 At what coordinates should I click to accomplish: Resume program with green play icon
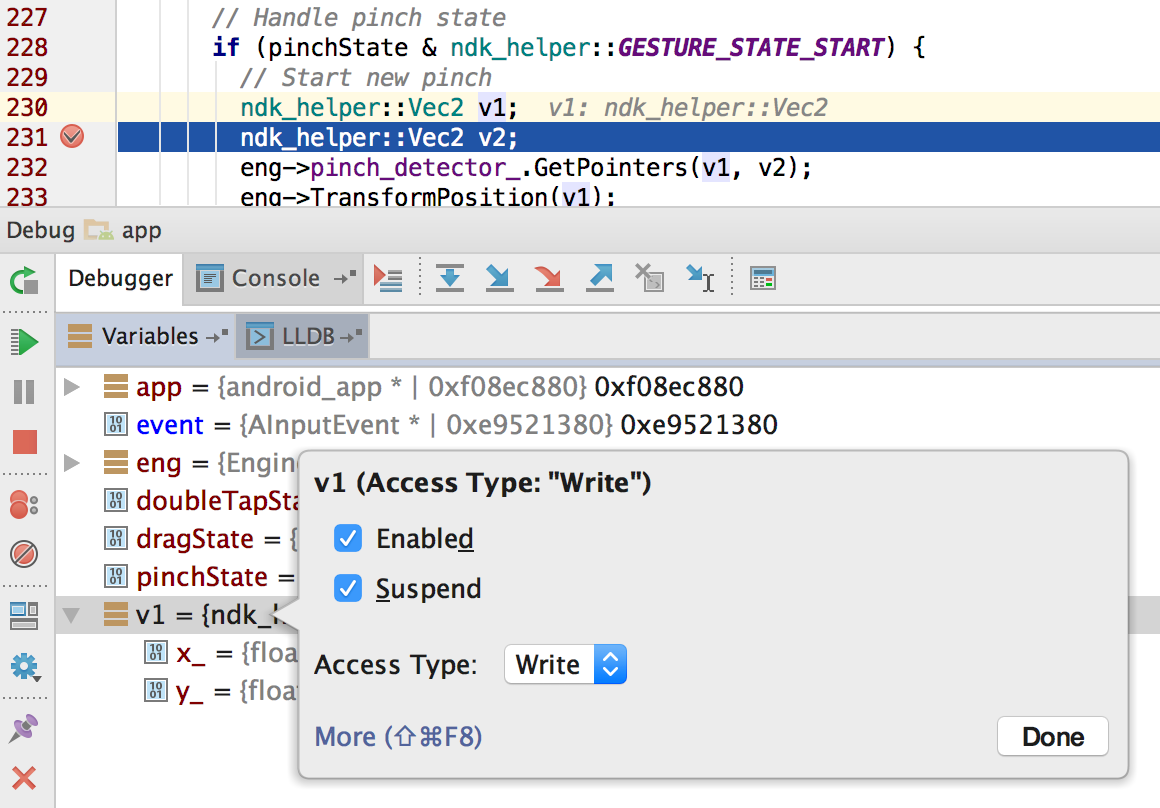click(24, 342)
